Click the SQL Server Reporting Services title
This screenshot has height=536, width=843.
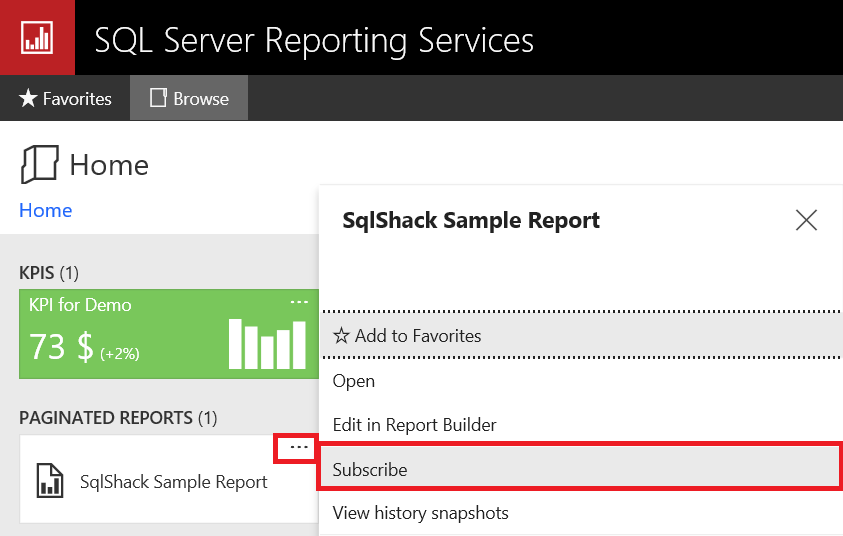[x=314, y=40]
